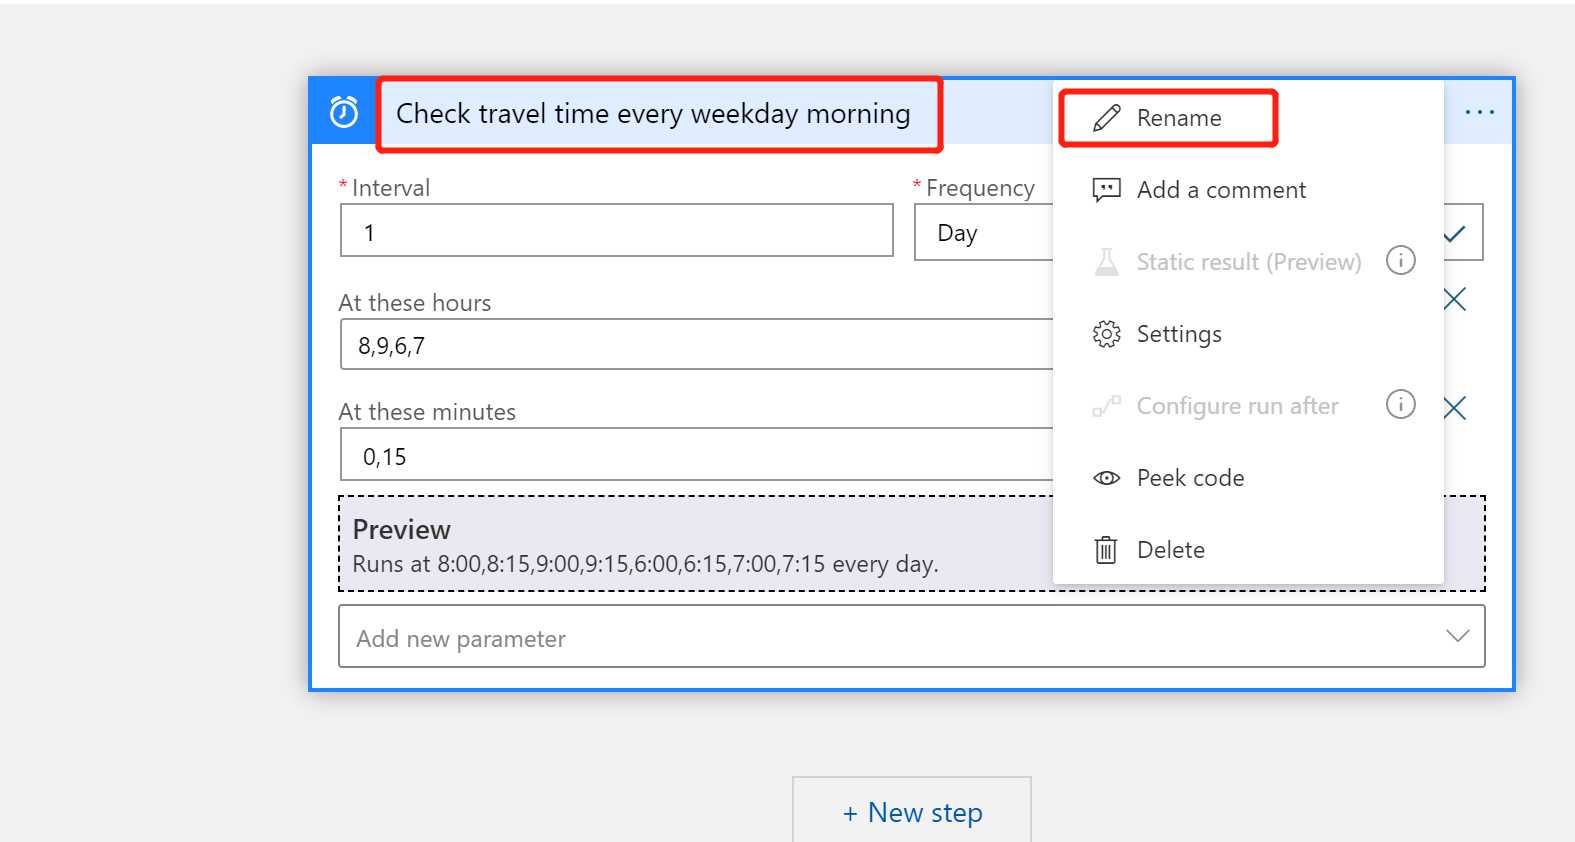
Task: Click the 'Runs at 8:00,8:15...' preview text
Action: click(x=645, y=564)
